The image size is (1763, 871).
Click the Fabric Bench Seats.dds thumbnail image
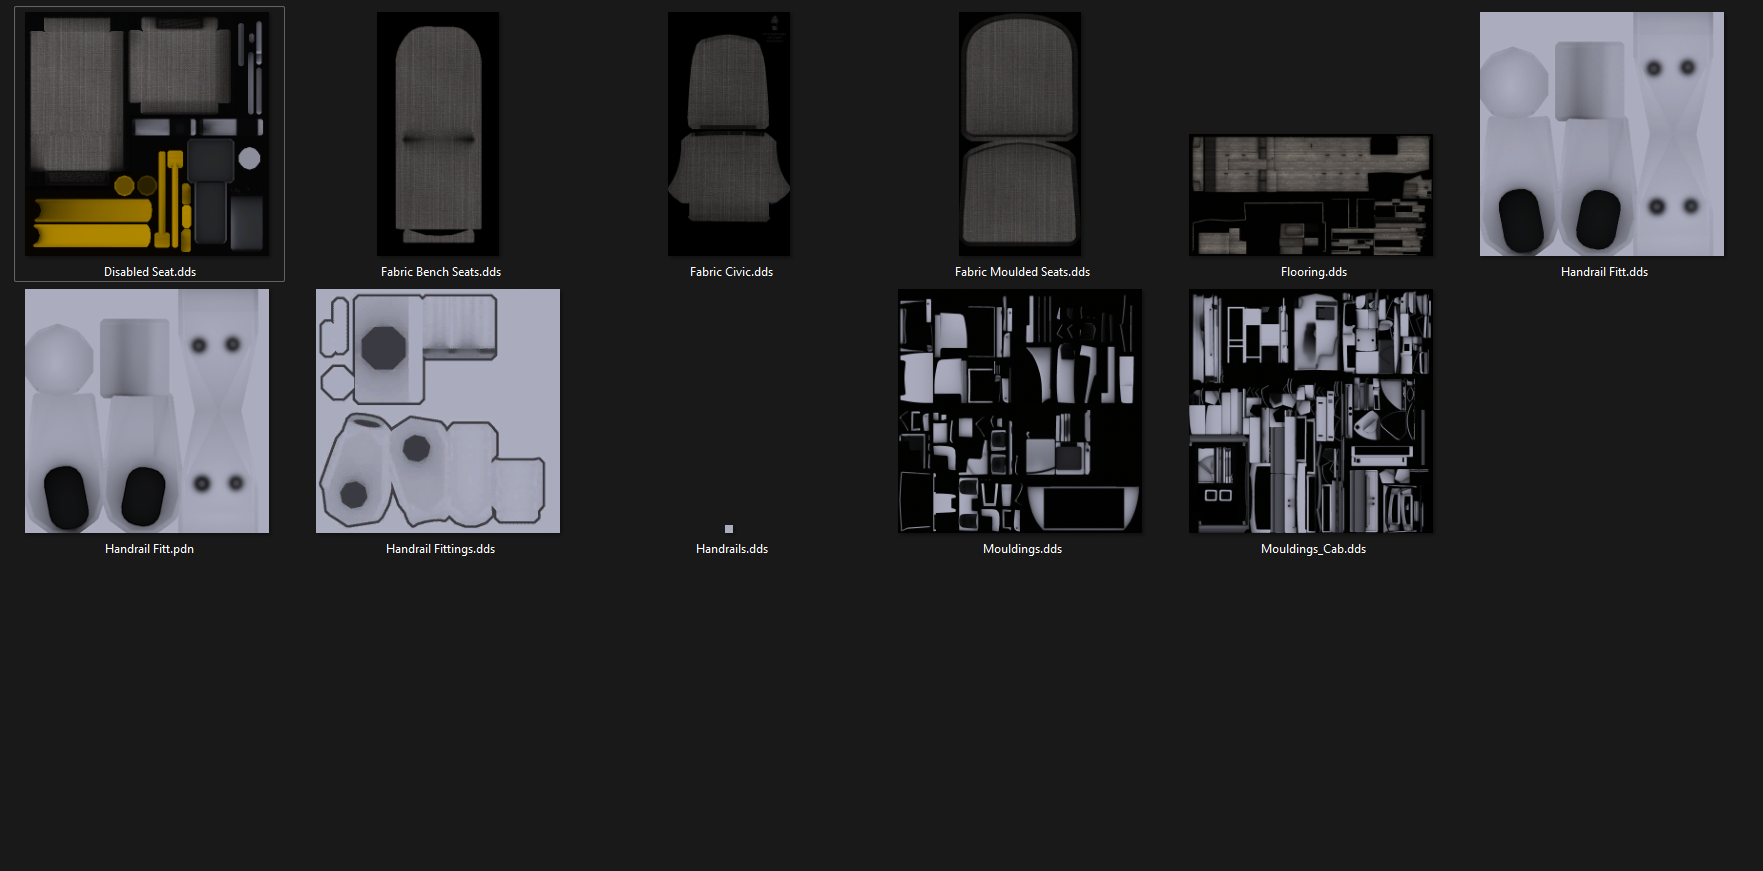(438, 134)
